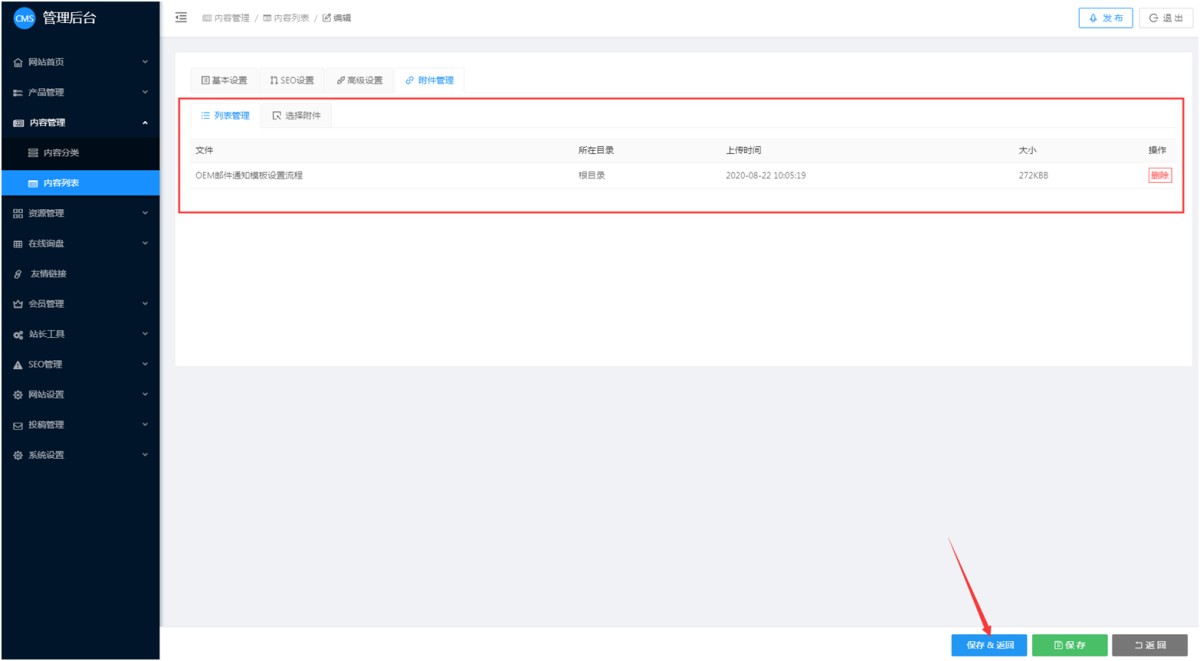Click the 退出 logout button
The image size is (1200, 661).
pyautogui.click(x=1166, y=18)
